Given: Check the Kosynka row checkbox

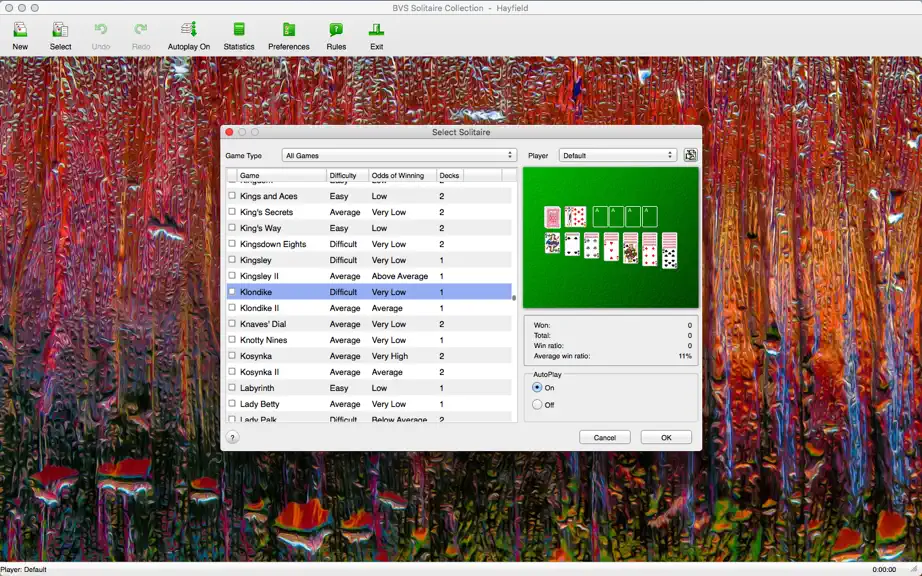Looking at the screenshot, I should (x=232, y=356).
